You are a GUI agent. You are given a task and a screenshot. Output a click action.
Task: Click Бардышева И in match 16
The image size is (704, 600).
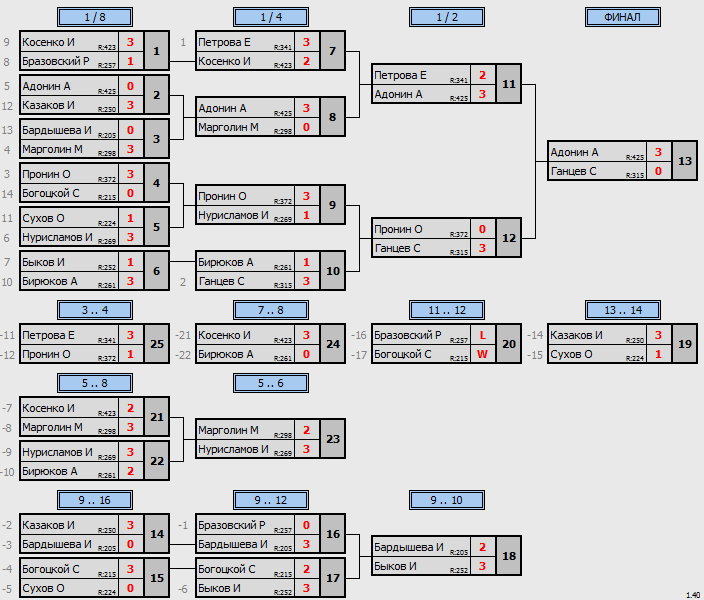coord(233,544)
